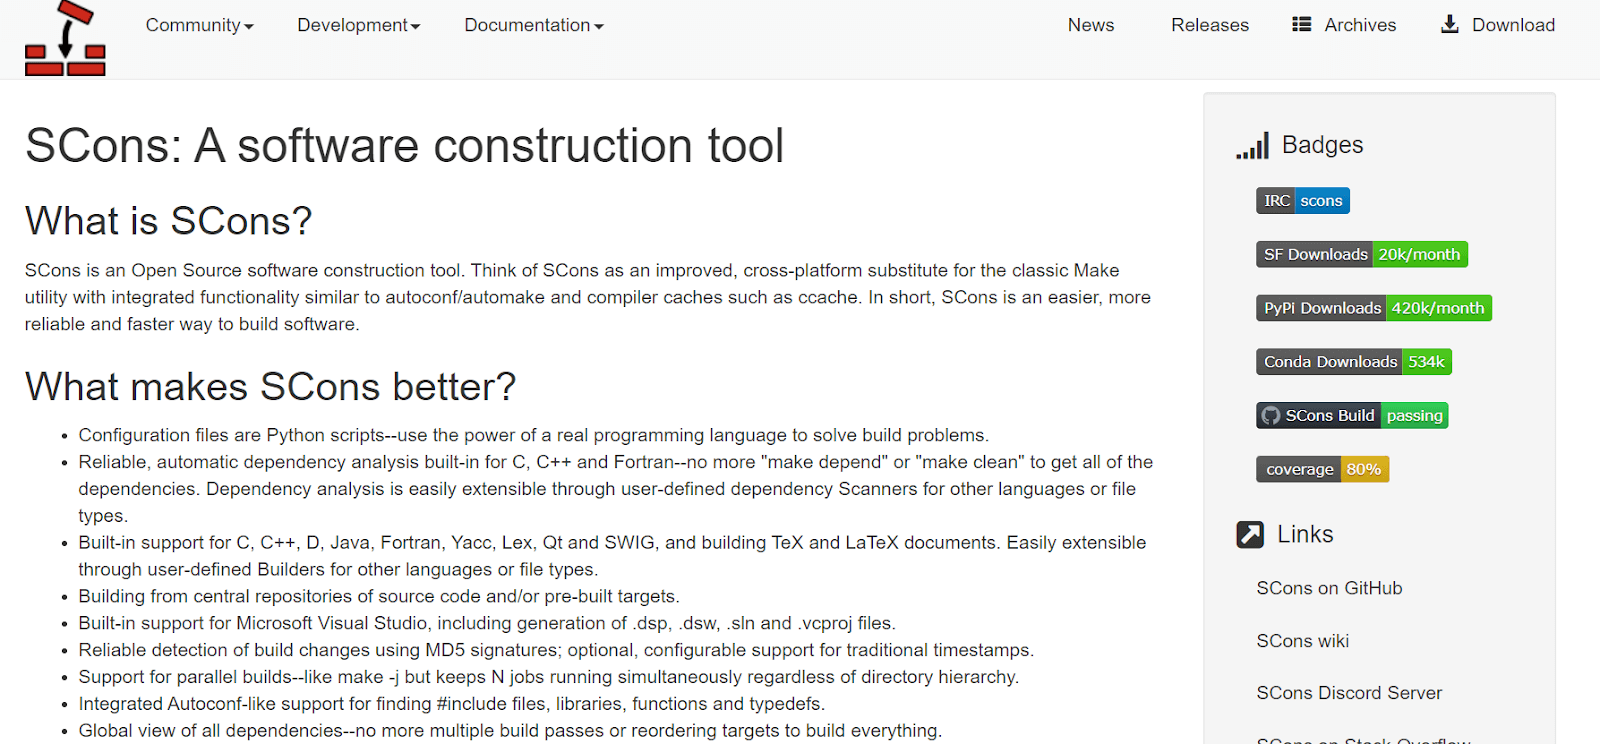1600x744 pixels.
Task: Expand the Community dropdown menu
Action: click(200, 25)
